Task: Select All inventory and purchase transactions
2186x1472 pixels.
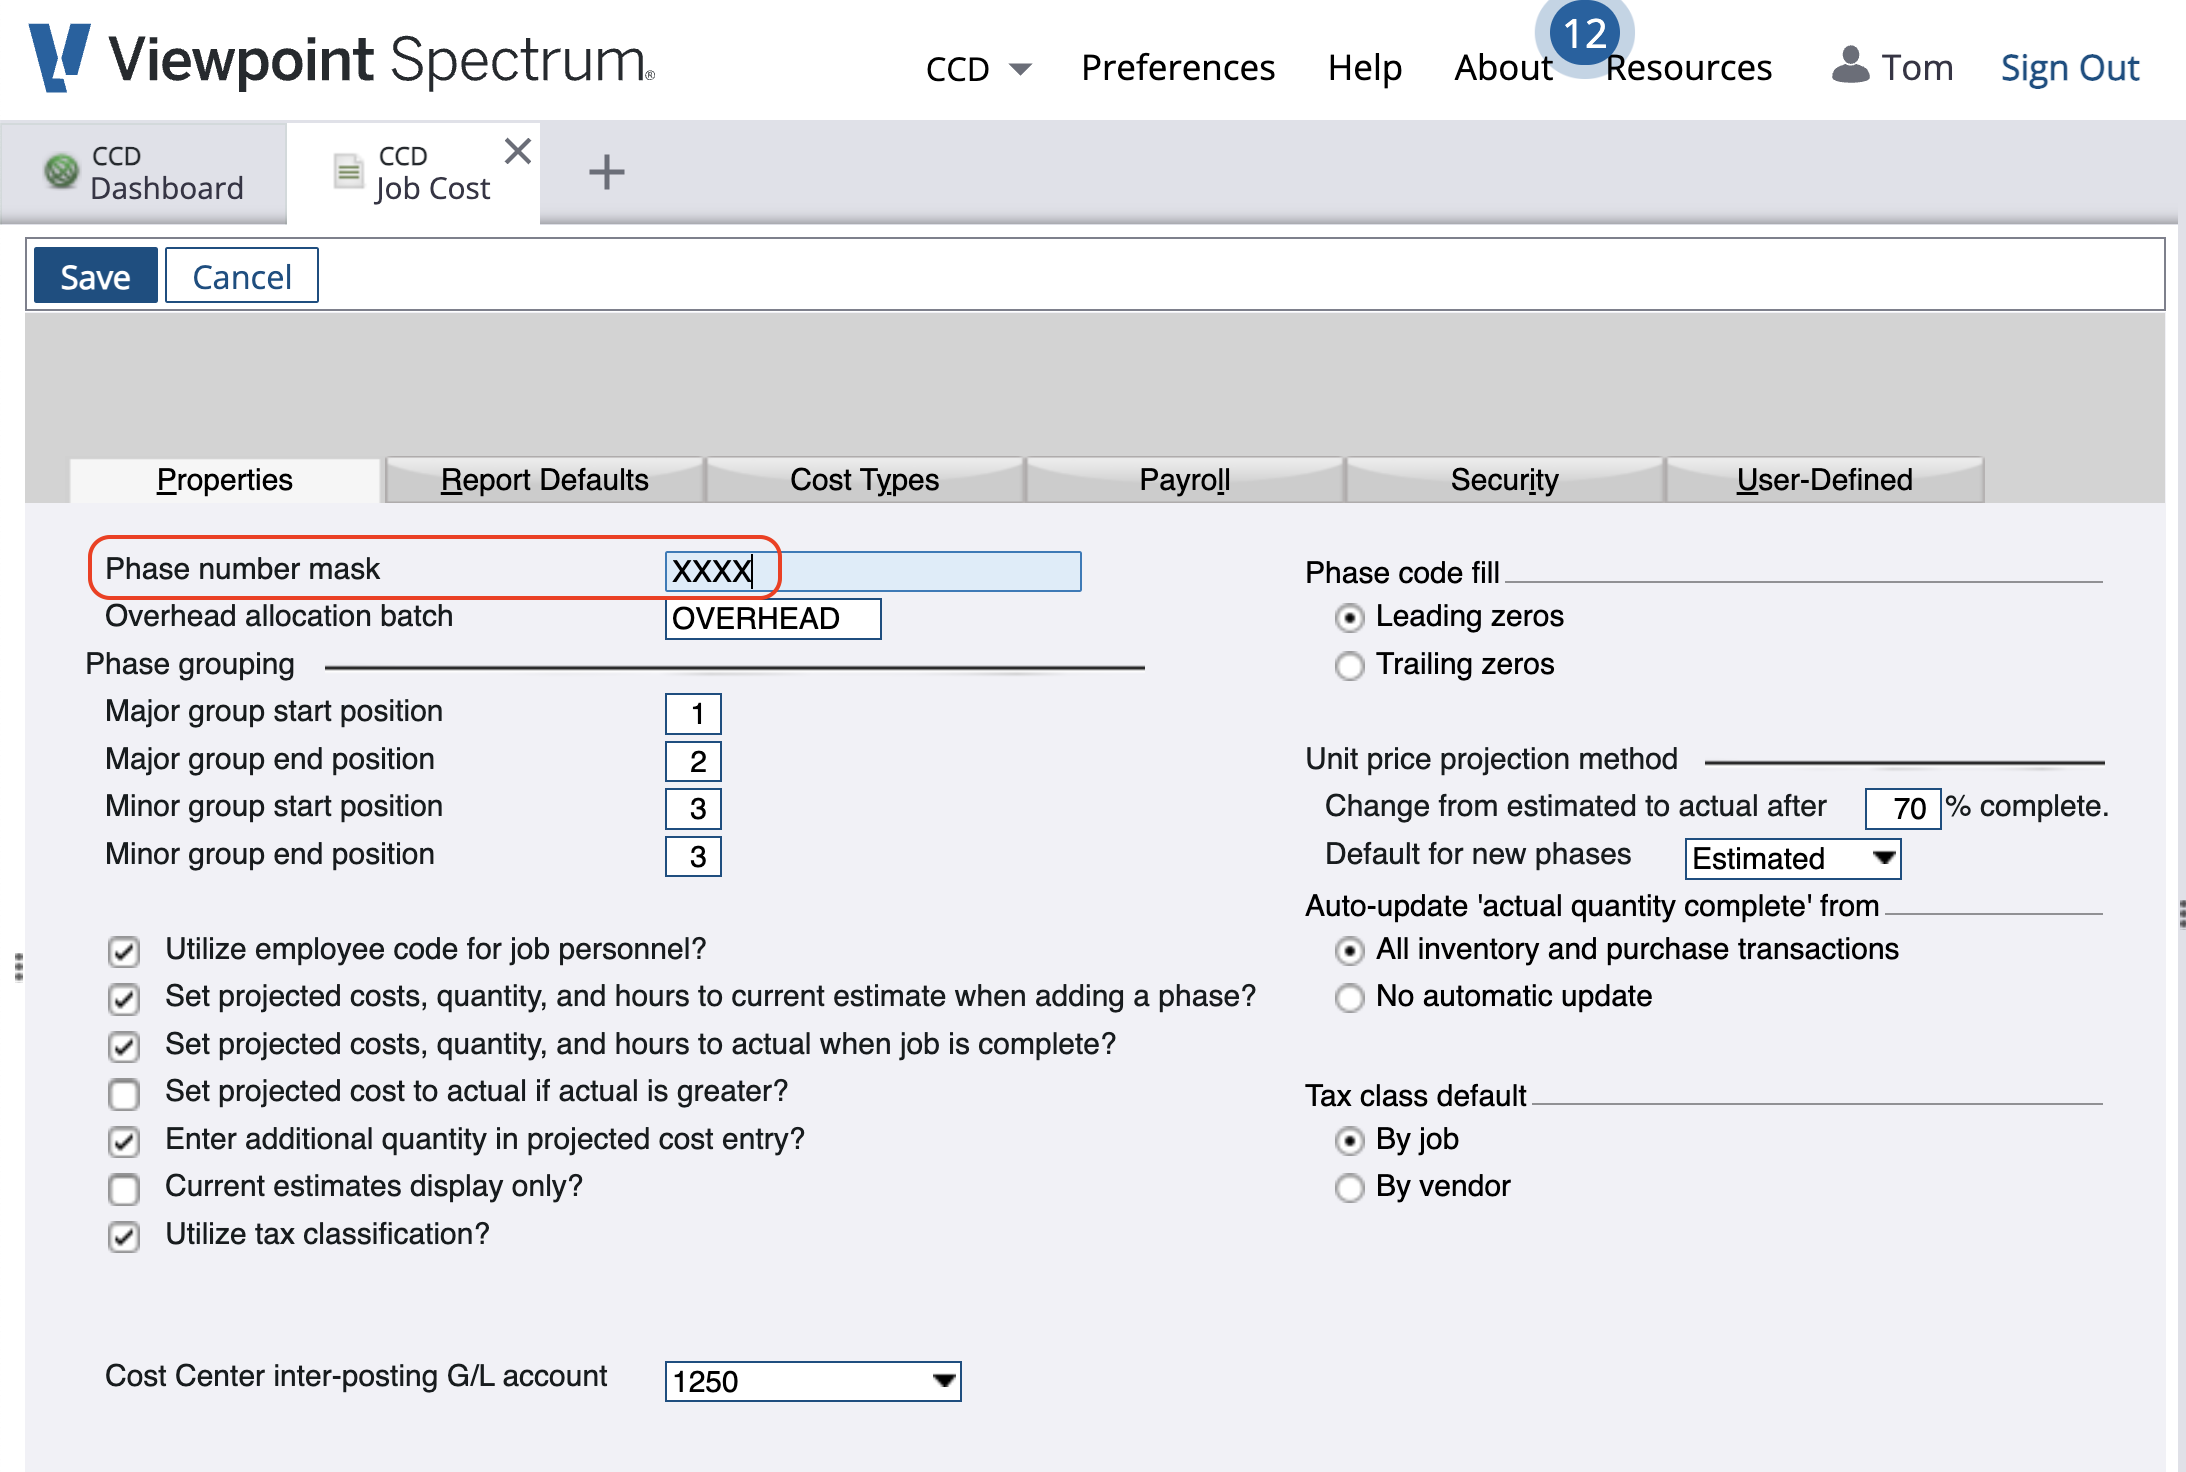Action: point(1349,950)
